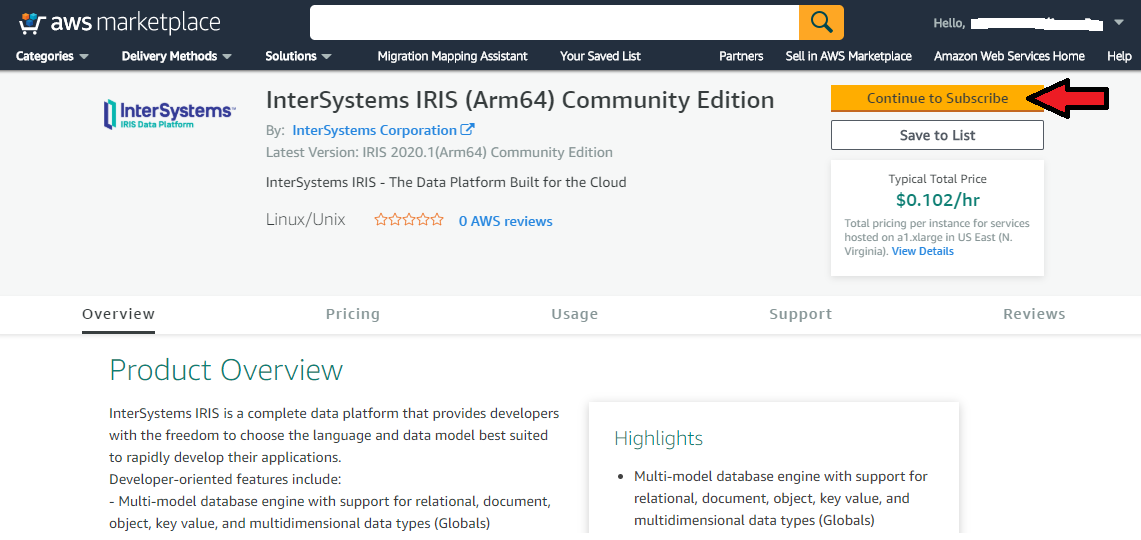Screen dimensions: 1141x540
Task: Switch to the Pricing tab
Action: pos(353,314)
